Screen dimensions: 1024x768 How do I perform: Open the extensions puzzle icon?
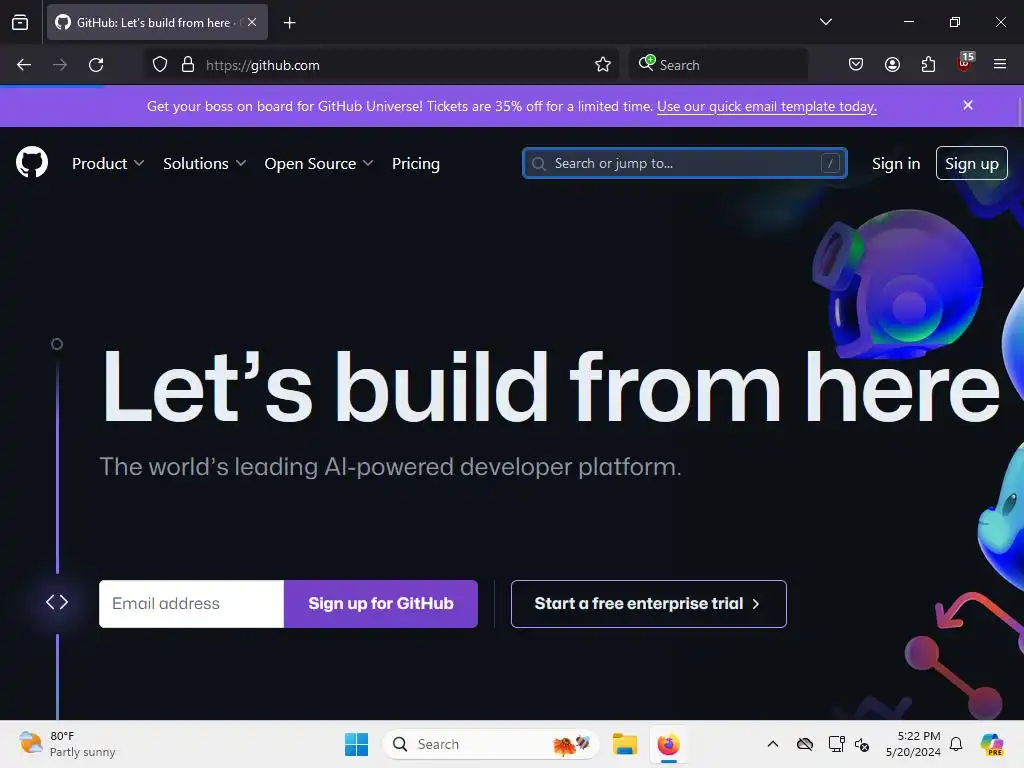[928, 65]
